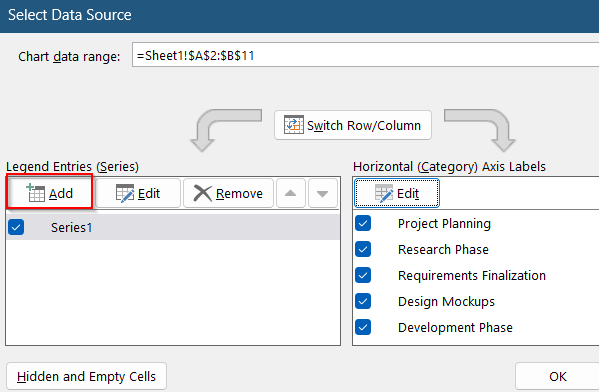This screenshot has width=599, height=392.
Task: Click Switch Row/Column button
Action: 353,125
